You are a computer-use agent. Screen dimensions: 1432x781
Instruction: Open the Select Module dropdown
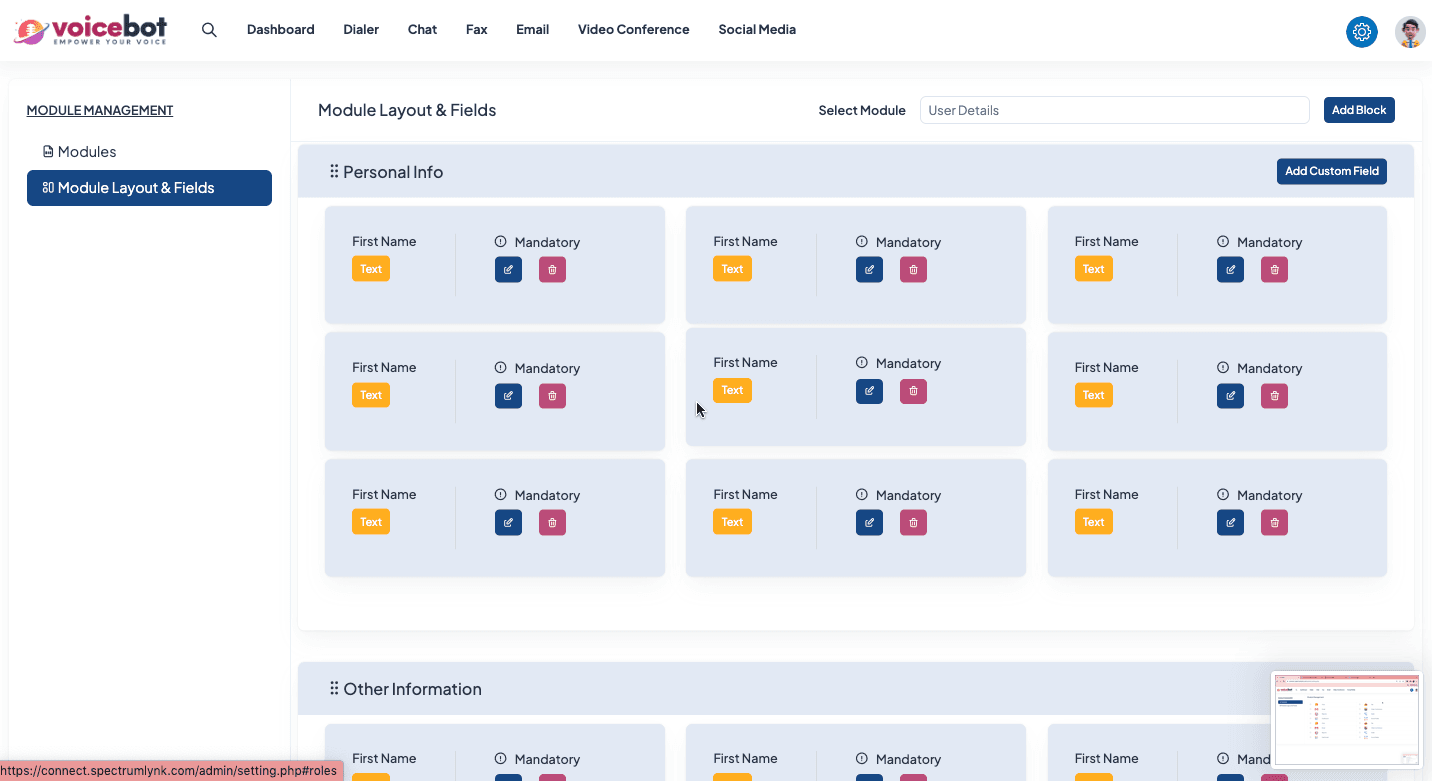1114,110
